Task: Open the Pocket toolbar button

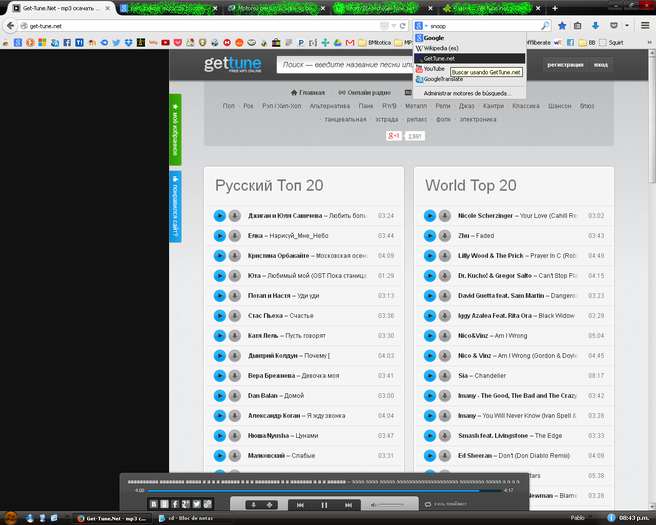Action: click(613, 26)
